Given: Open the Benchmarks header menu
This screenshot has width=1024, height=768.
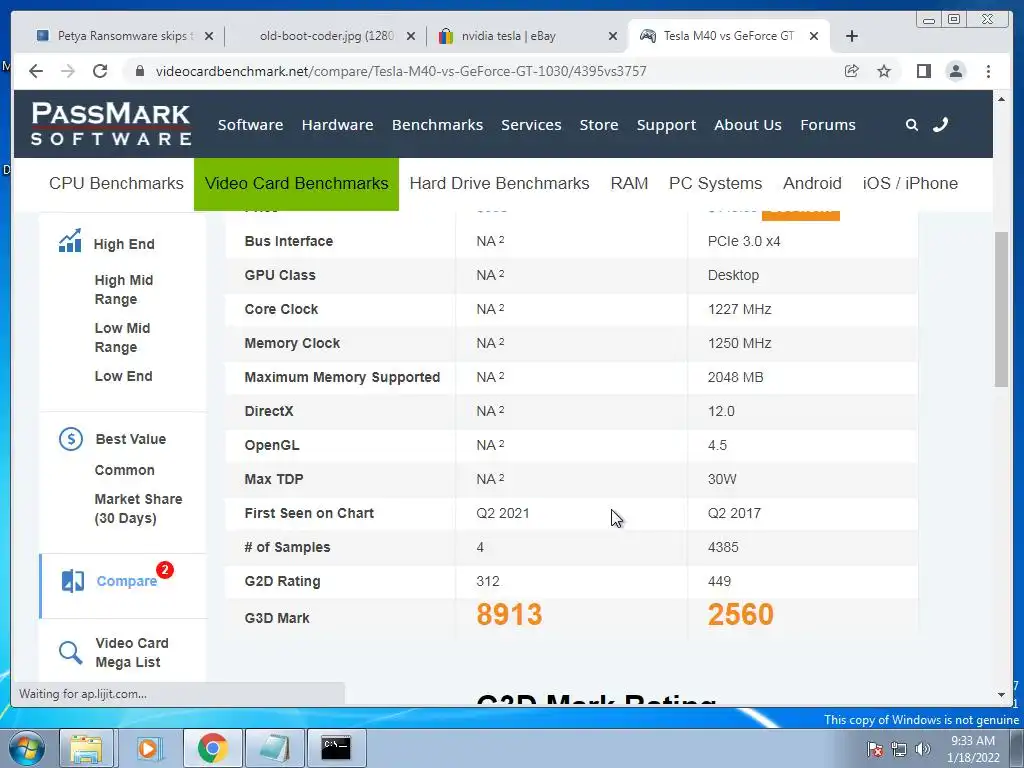Looking at the screenshot, I should [438, 125].
